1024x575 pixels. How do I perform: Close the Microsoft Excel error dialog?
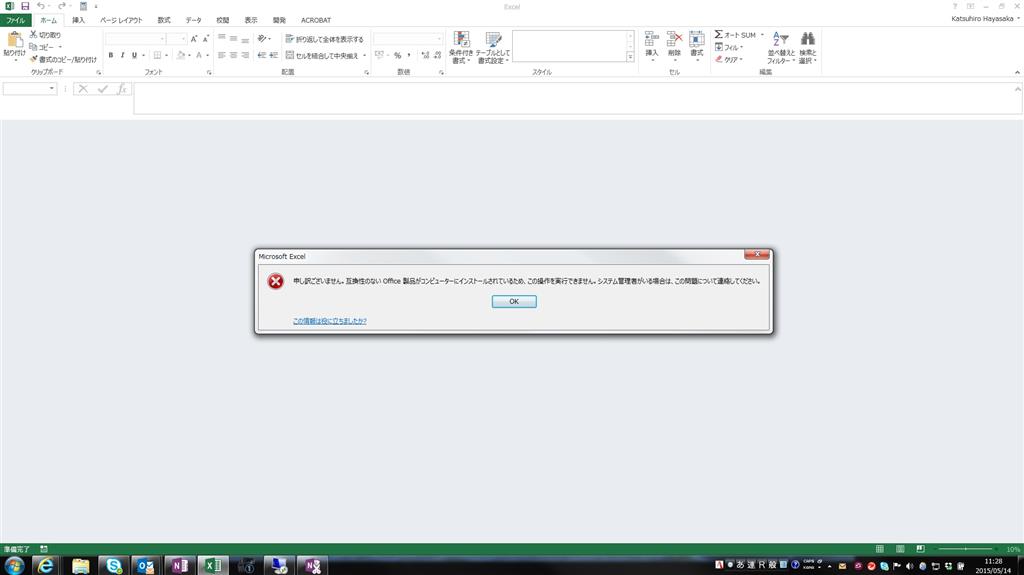pos(756,254)
